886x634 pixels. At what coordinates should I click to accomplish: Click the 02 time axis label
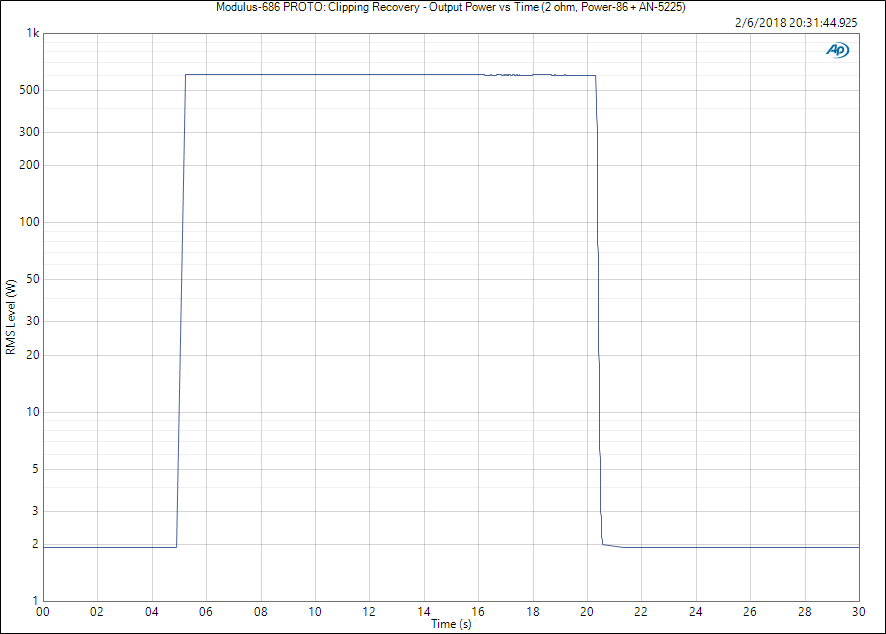(x=97, y=612)
